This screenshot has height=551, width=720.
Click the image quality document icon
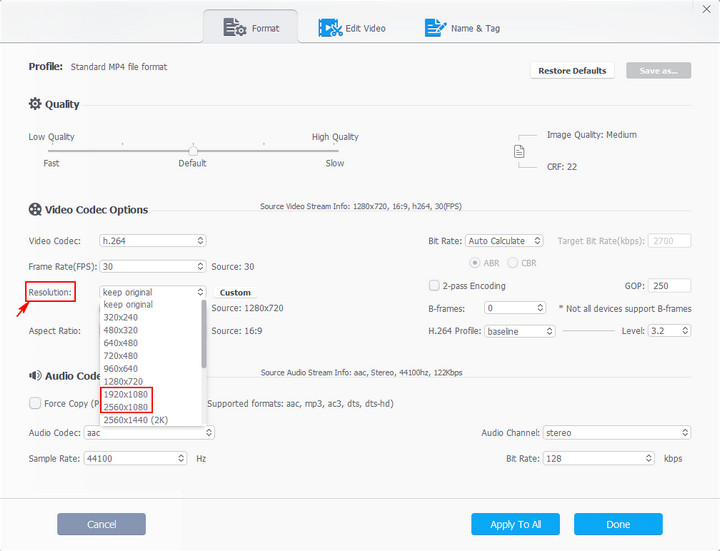tap(519, 152)
